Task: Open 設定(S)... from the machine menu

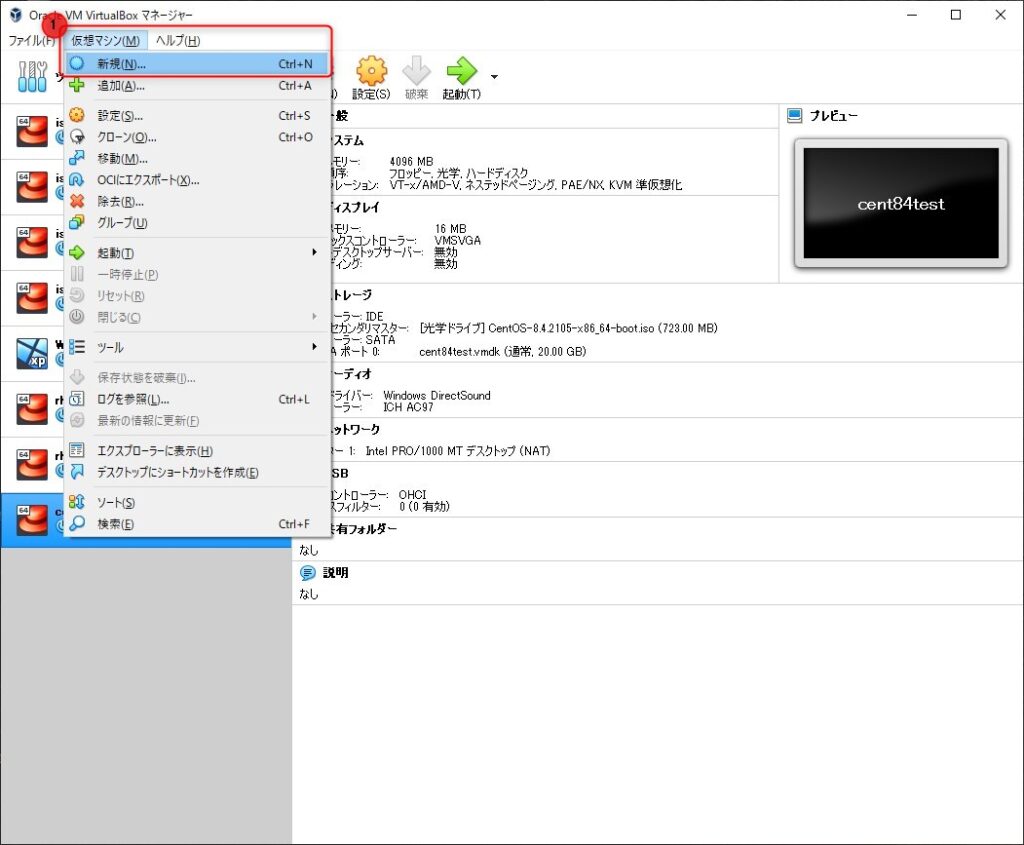Action: (x=196, y=116)
